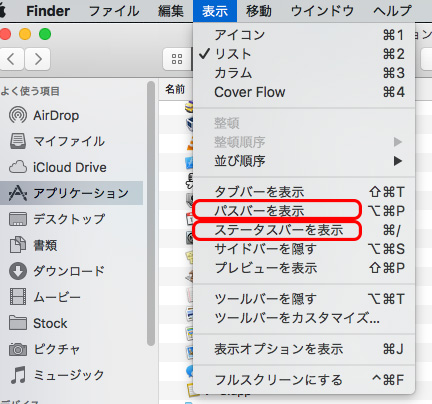Click the ミュージック note icon
This screenshot has width=432, height=404.
(x=18, y=375)
